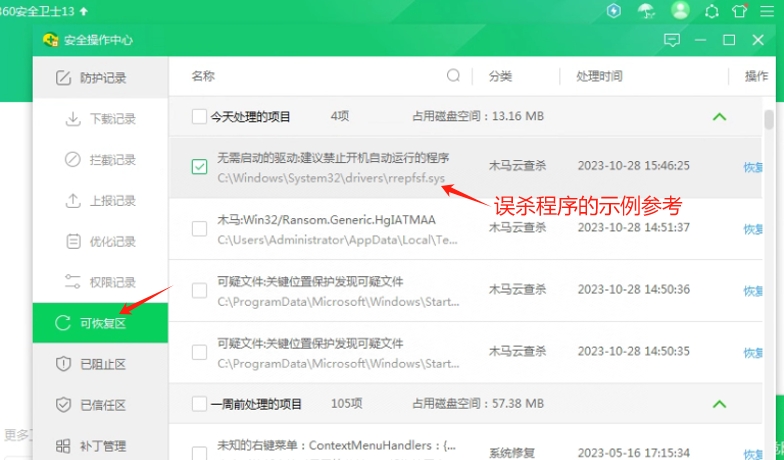Click the notification bell icon in top bar
The width and height of the screenshot is (784, 460).
tap(712, 11)
